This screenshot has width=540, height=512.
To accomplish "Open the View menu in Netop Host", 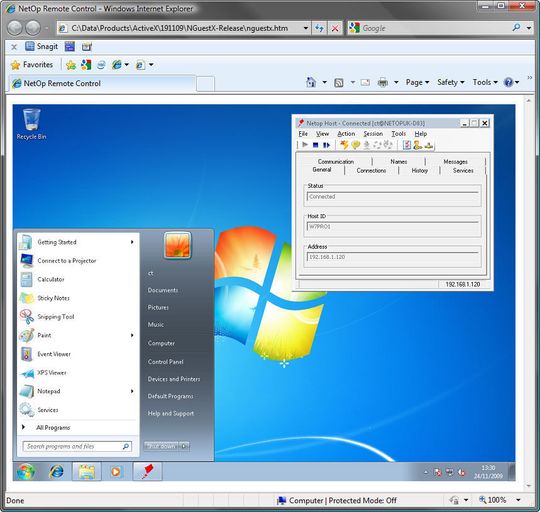I will (x=323, y=134).
